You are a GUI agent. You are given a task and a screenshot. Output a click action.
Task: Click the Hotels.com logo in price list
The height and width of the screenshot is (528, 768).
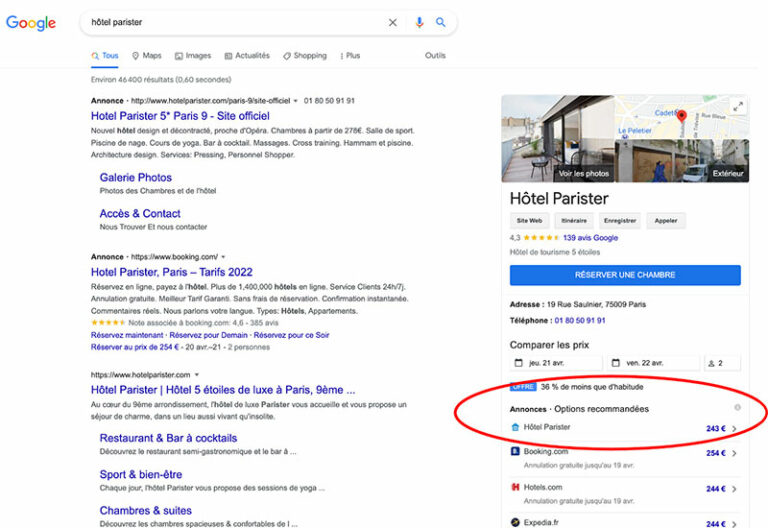[515, 487]
